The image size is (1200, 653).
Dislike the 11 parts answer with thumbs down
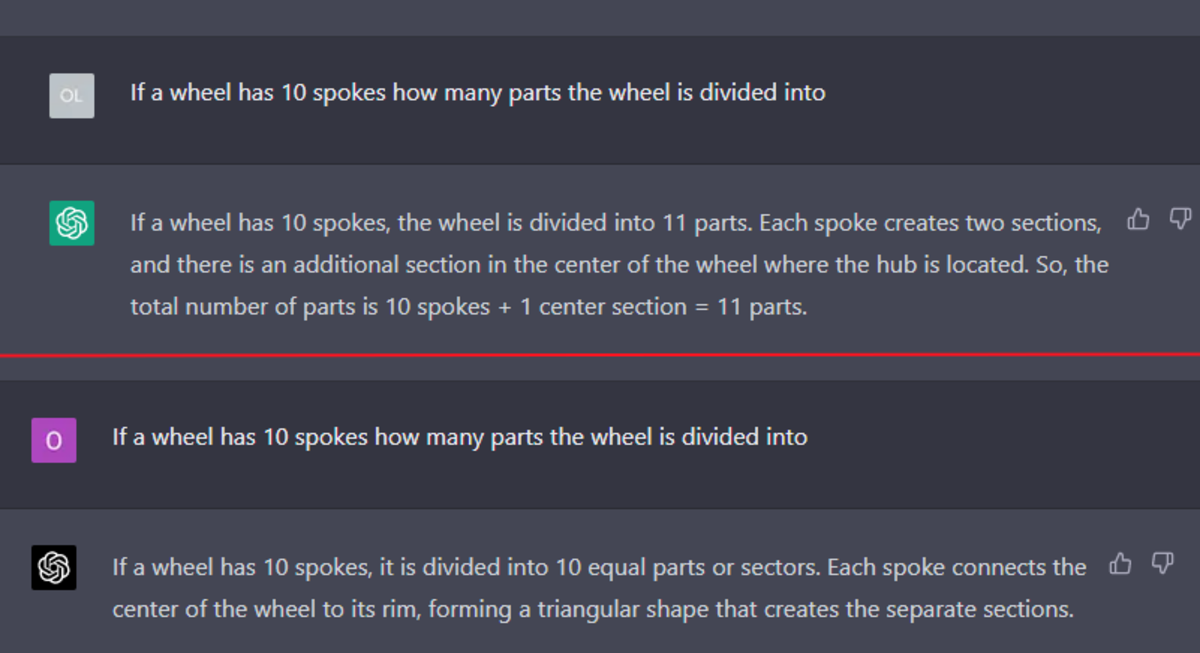1180,219
